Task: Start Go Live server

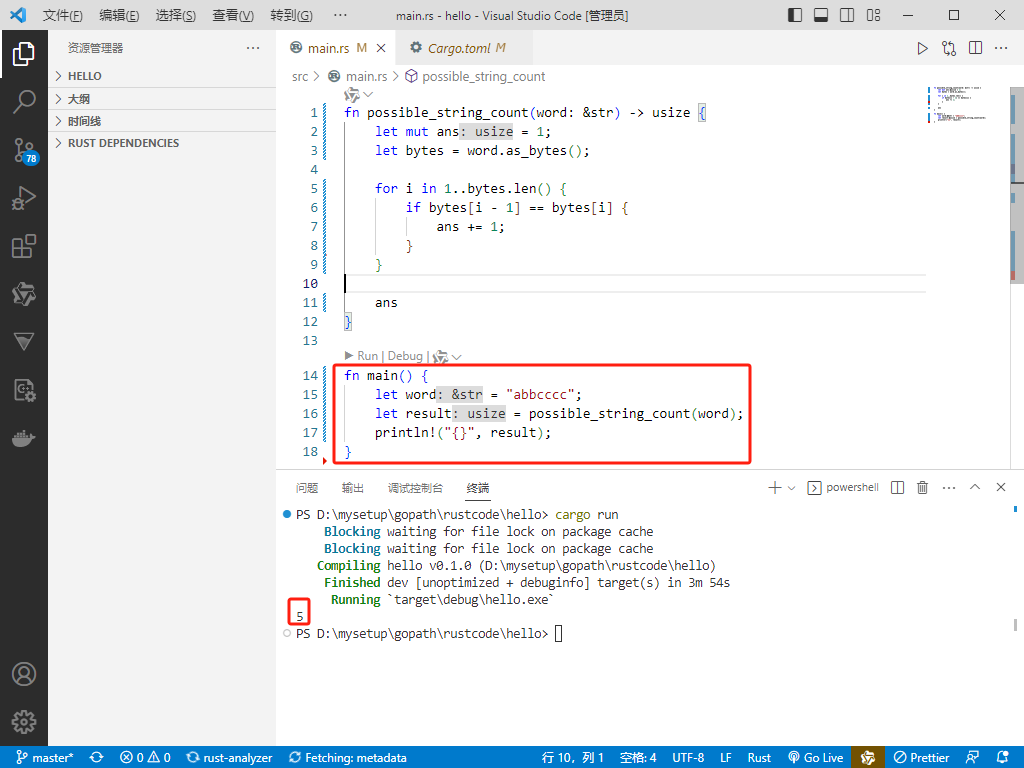Action: click(816, 758)
